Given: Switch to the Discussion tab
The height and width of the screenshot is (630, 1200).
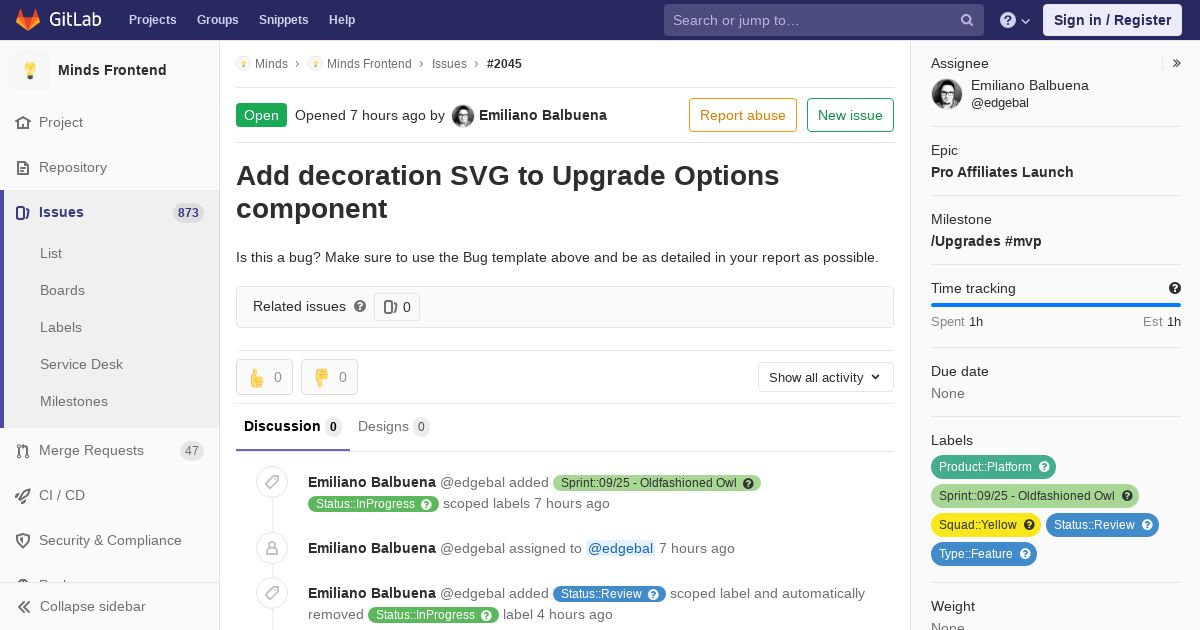Looking at the screenshot, I should tap(293, 427).
